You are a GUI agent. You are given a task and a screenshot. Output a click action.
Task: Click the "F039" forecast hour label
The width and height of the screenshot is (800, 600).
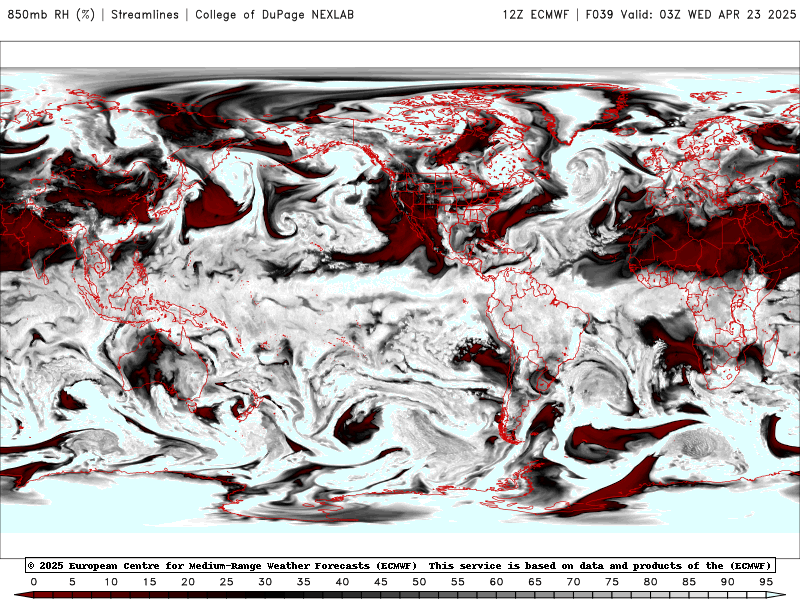pyautogui.click(x=599, y=14)
